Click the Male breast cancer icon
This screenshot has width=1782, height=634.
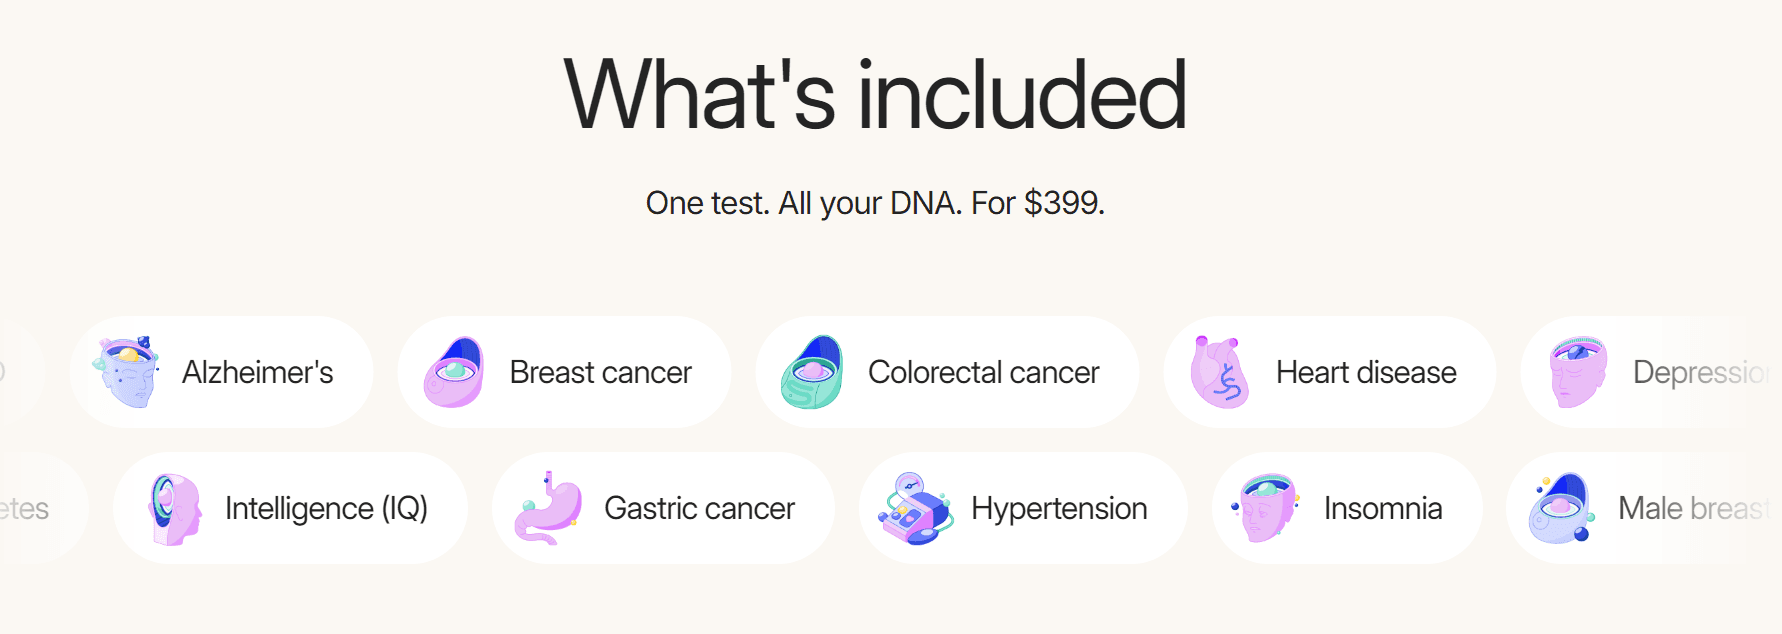pyautogui.click(x=1561, y=508)
